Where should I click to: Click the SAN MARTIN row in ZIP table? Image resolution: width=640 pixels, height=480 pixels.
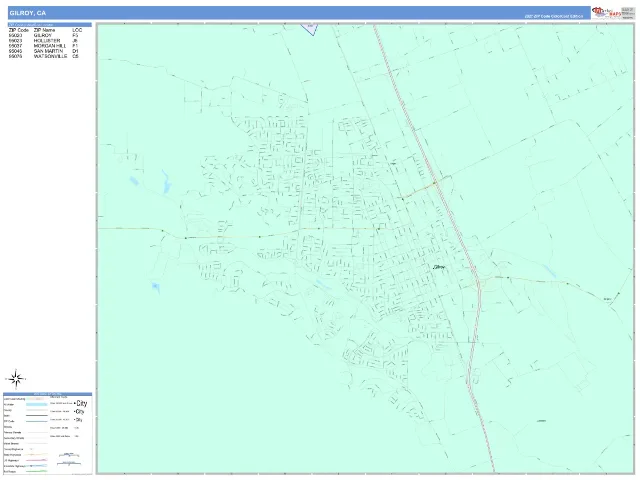click(45, 51)
